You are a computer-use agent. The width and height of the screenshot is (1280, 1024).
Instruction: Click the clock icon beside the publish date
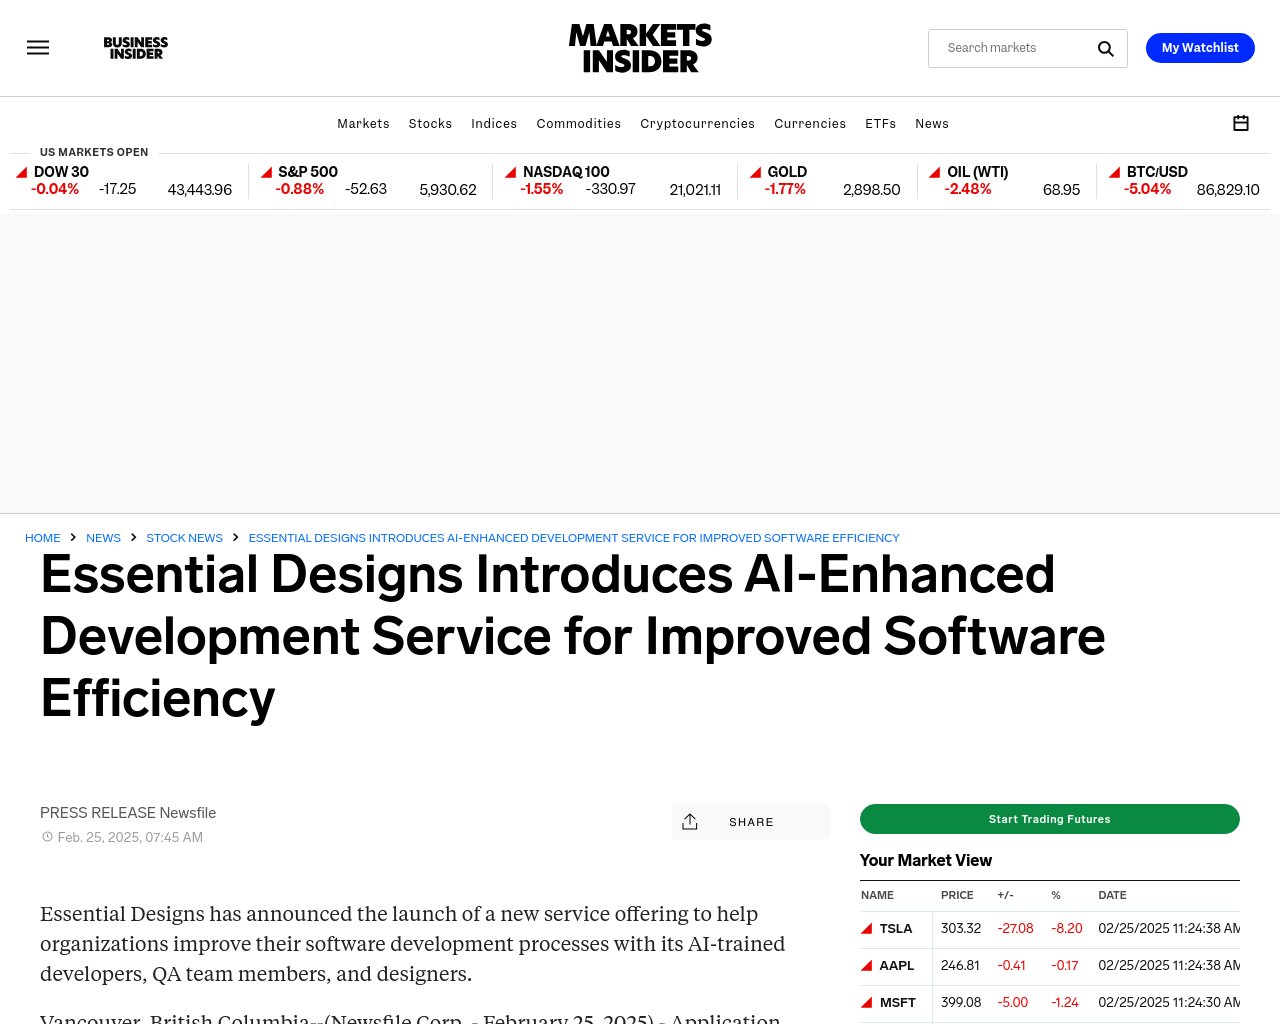click(47, 837)
